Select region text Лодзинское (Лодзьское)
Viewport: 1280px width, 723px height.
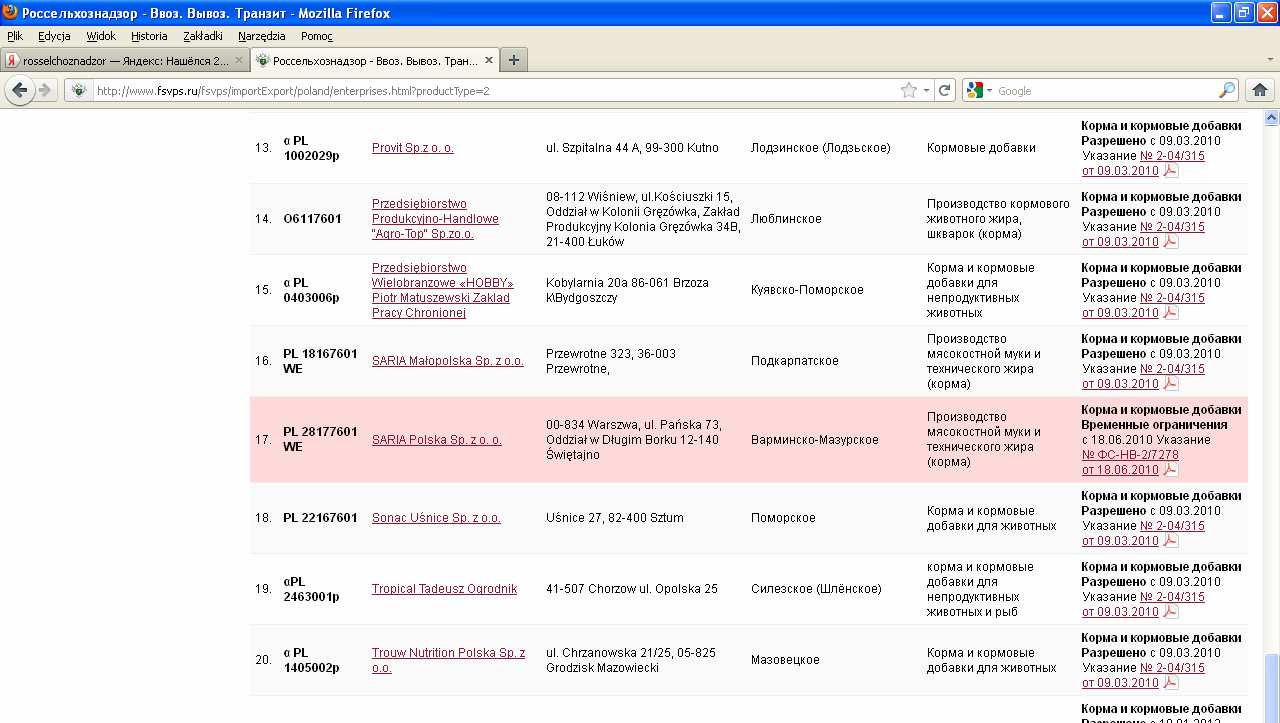click(821, 148)
